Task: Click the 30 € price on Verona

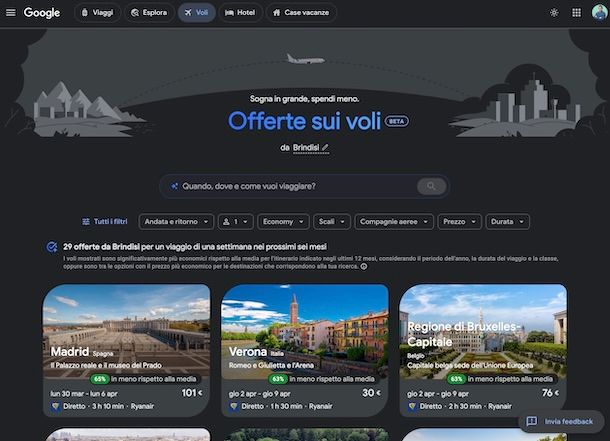Action: [371, 393]
